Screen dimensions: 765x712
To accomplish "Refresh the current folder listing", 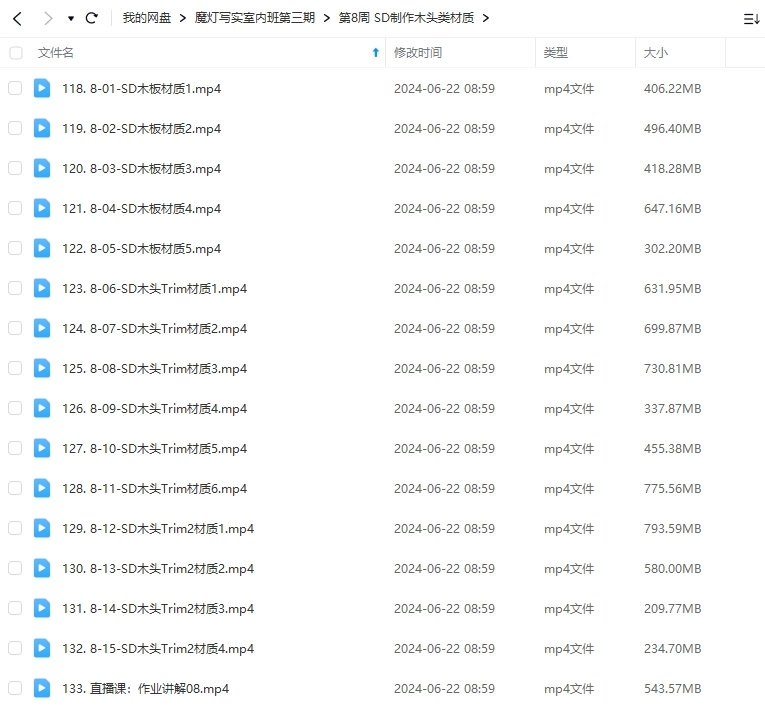I will pyautogui.click(x=92, y=18).
